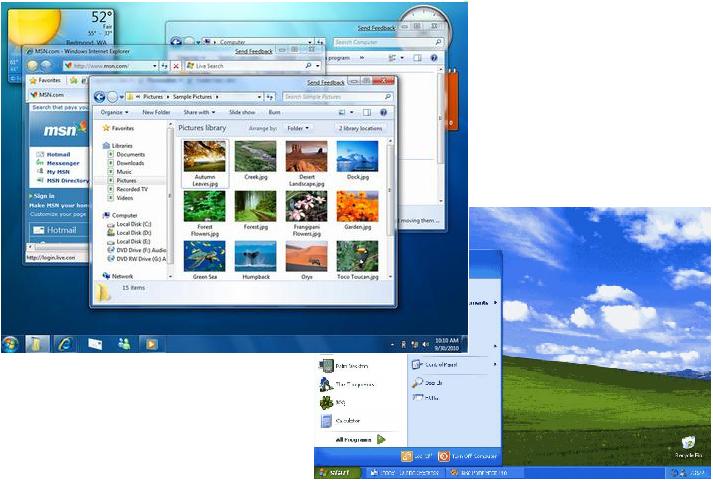Click the Favorites star button in Internet Explorer
The width and height of the screenshot is (713, 481).
(45, 80)
